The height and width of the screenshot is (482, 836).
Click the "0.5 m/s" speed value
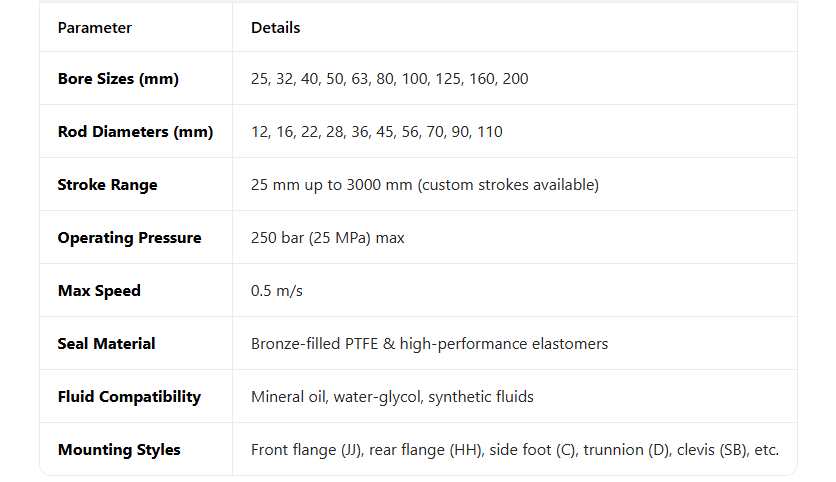(277, 291)
